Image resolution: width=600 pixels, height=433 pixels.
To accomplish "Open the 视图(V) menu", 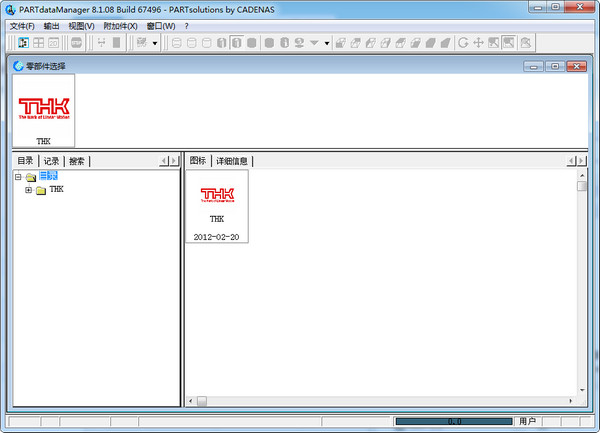I will 81,26.
